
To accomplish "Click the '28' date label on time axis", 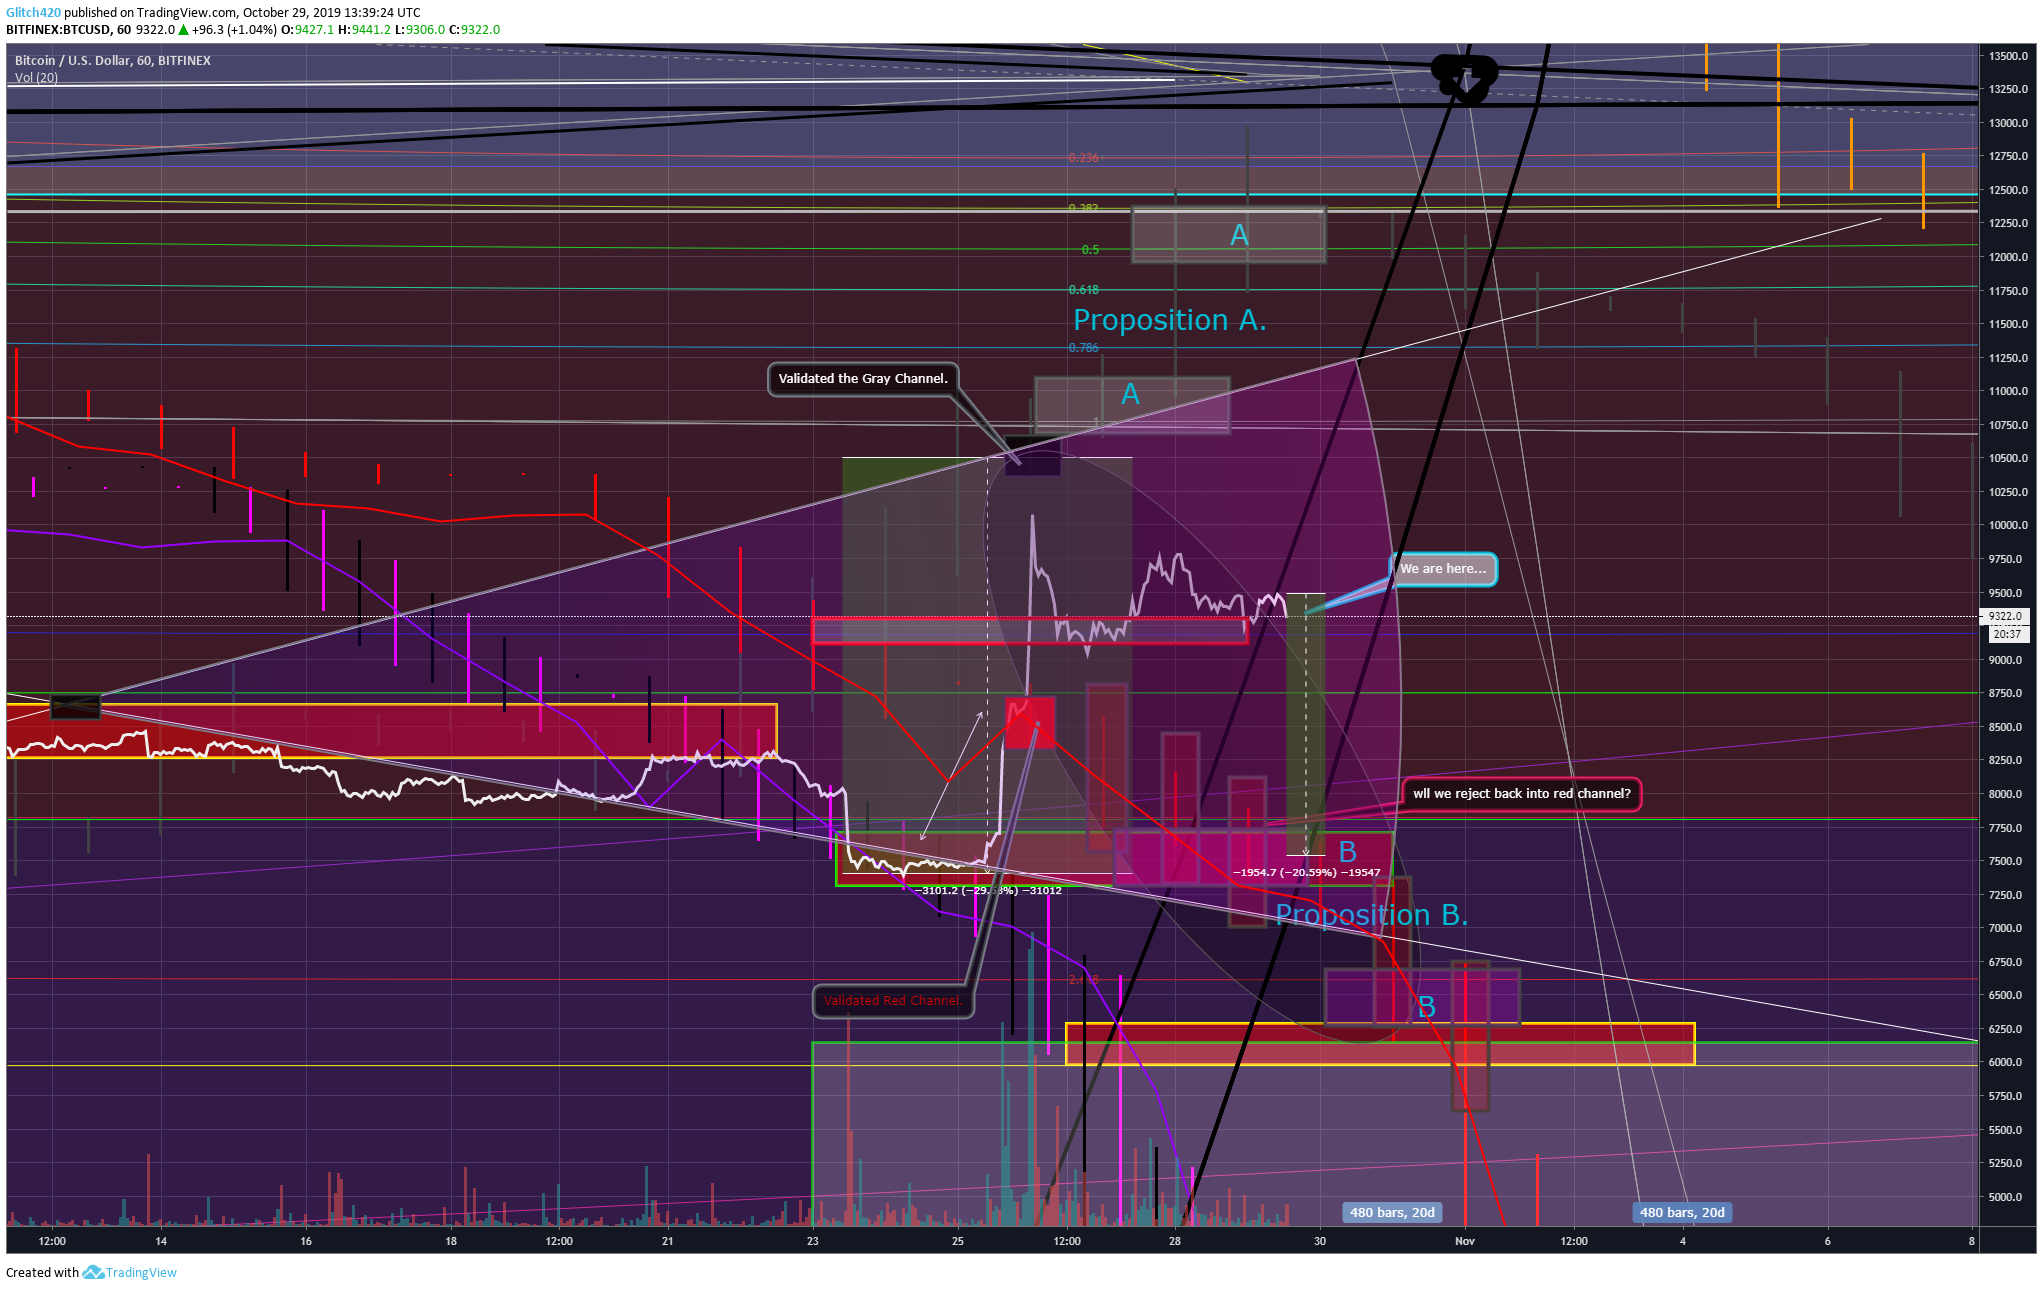I will [1174, 1241].
